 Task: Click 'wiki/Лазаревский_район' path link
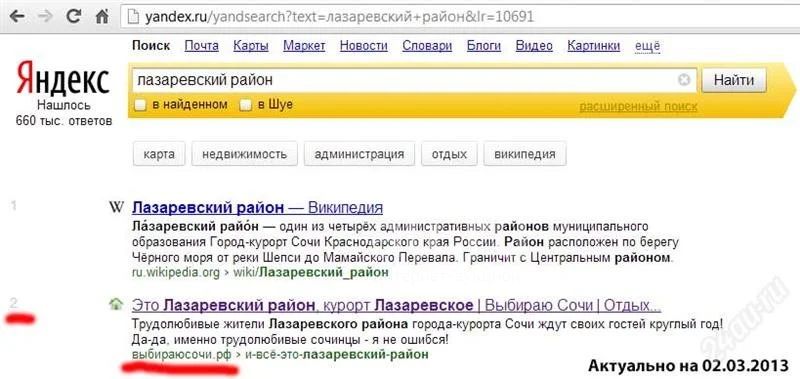(310, 273)
